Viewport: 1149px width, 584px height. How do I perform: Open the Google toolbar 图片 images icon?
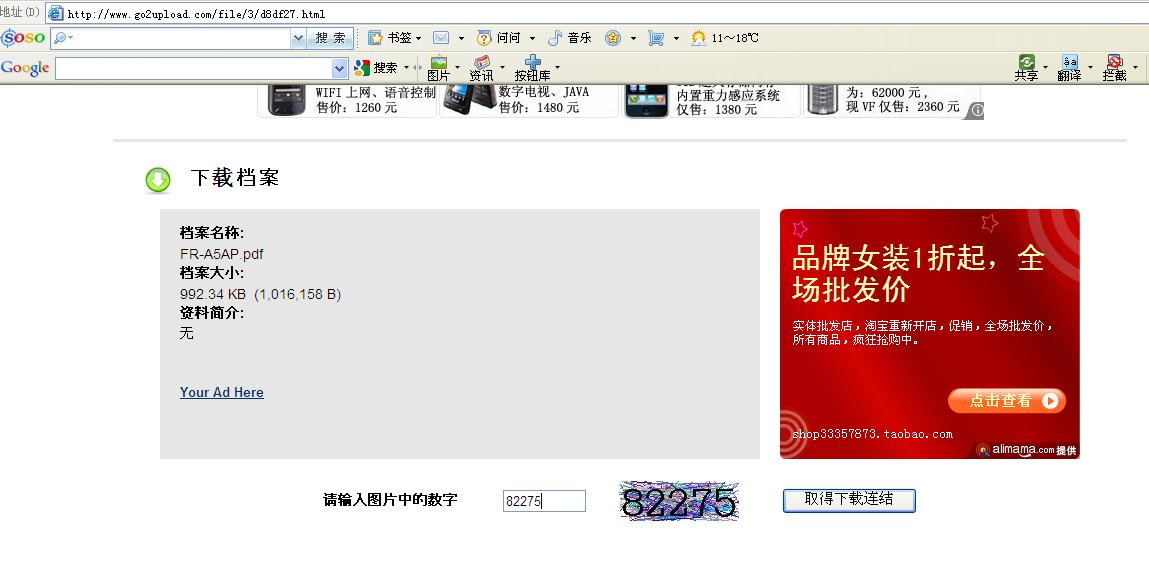point(438,68)
